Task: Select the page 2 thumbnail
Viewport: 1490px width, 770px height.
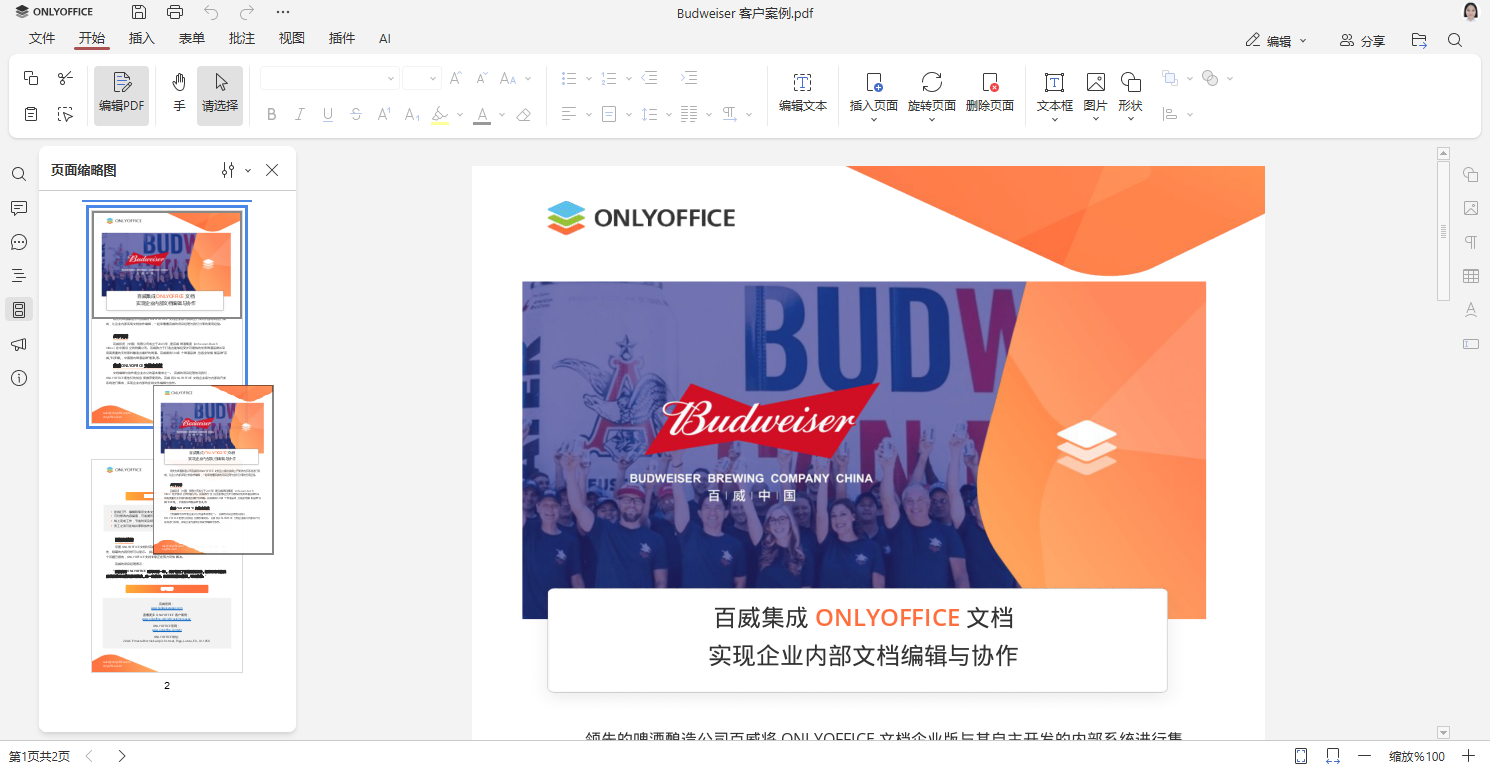Action: pos(167,566)
